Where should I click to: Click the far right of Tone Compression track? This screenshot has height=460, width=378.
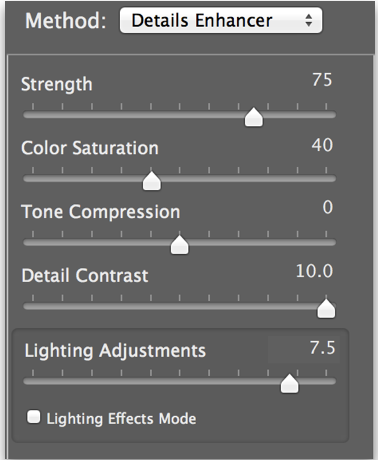tap(332, 243)
